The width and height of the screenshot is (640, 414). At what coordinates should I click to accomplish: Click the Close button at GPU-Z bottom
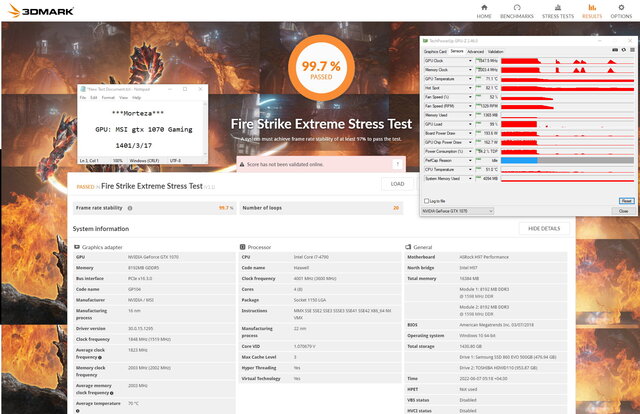point(623,211)
